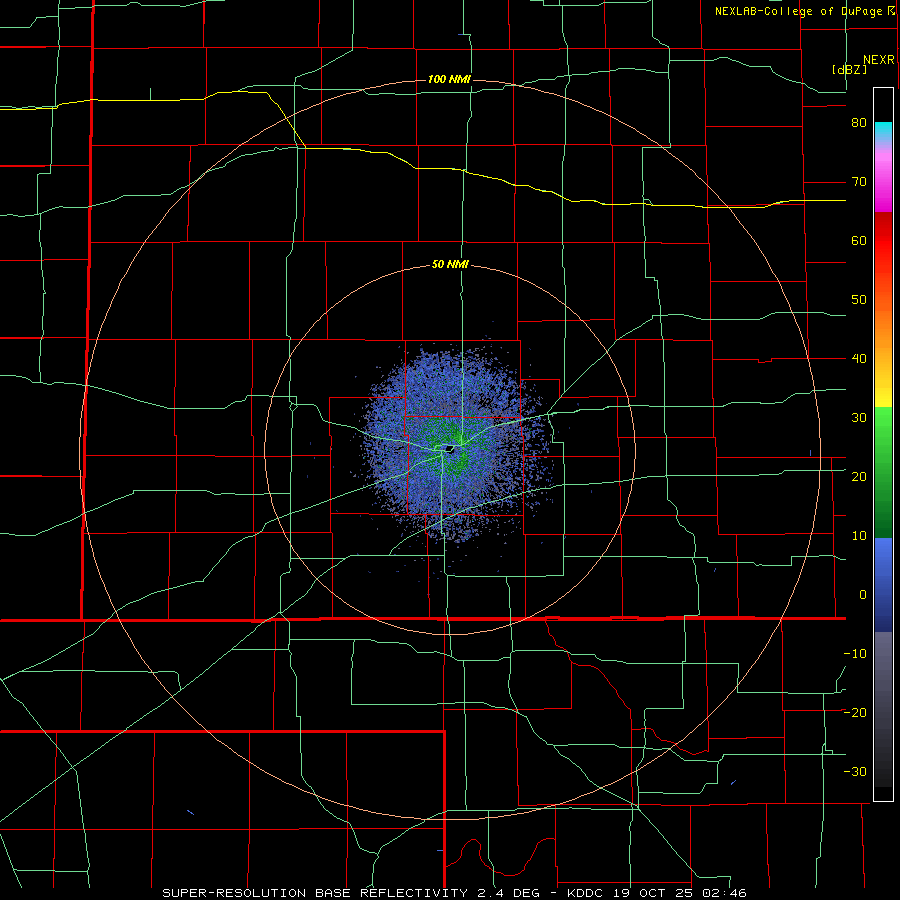Click the NEXR label above the legend
Image resolution: width=900 pixels, height=900 pixels.
[x=878, y=60]
